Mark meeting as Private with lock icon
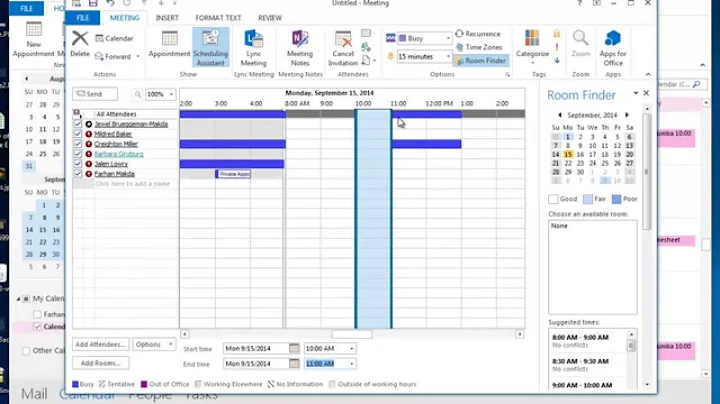 pos(557,34)
